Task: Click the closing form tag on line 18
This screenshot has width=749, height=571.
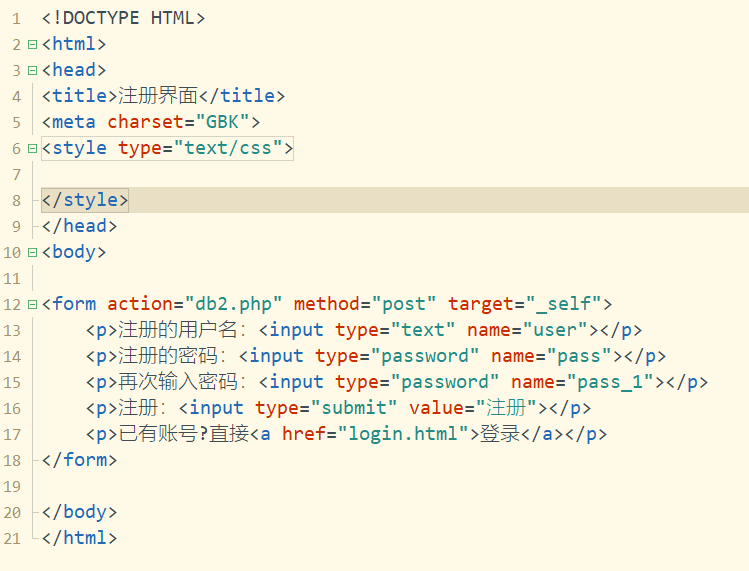Action: coord(80,460)
